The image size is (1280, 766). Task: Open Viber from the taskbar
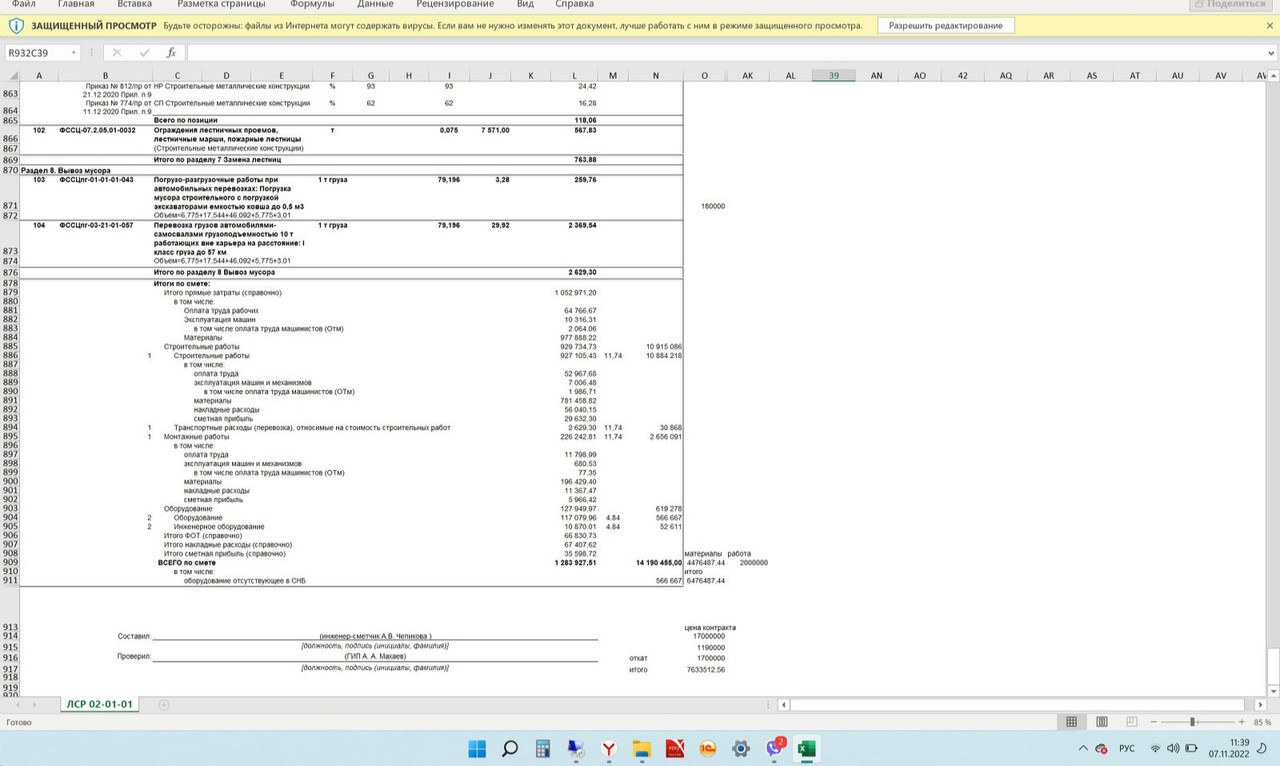point(775,748)
